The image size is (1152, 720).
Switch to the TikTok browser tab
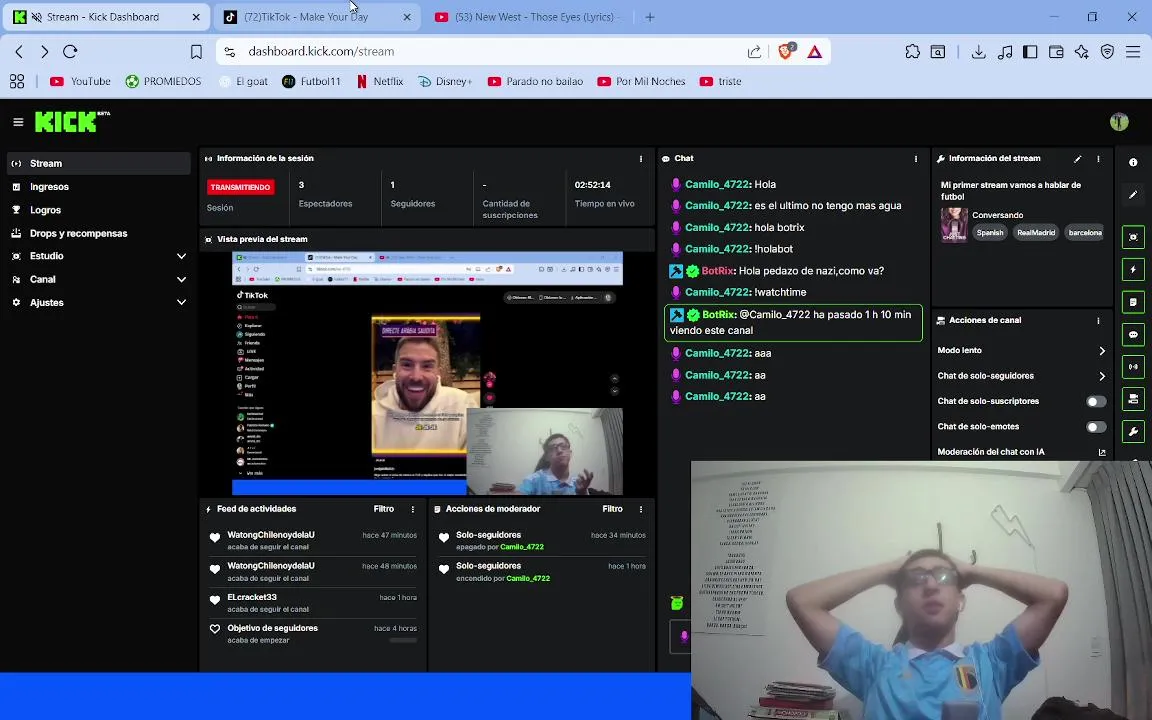316,17
